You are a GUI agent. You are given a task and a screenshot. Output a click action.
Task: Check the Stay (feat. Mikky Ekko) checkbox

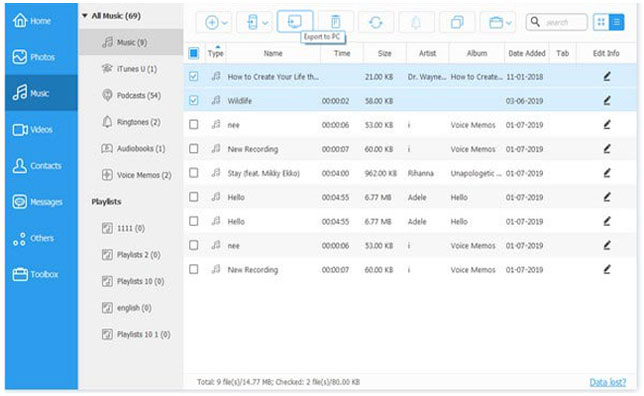(193, 173)
